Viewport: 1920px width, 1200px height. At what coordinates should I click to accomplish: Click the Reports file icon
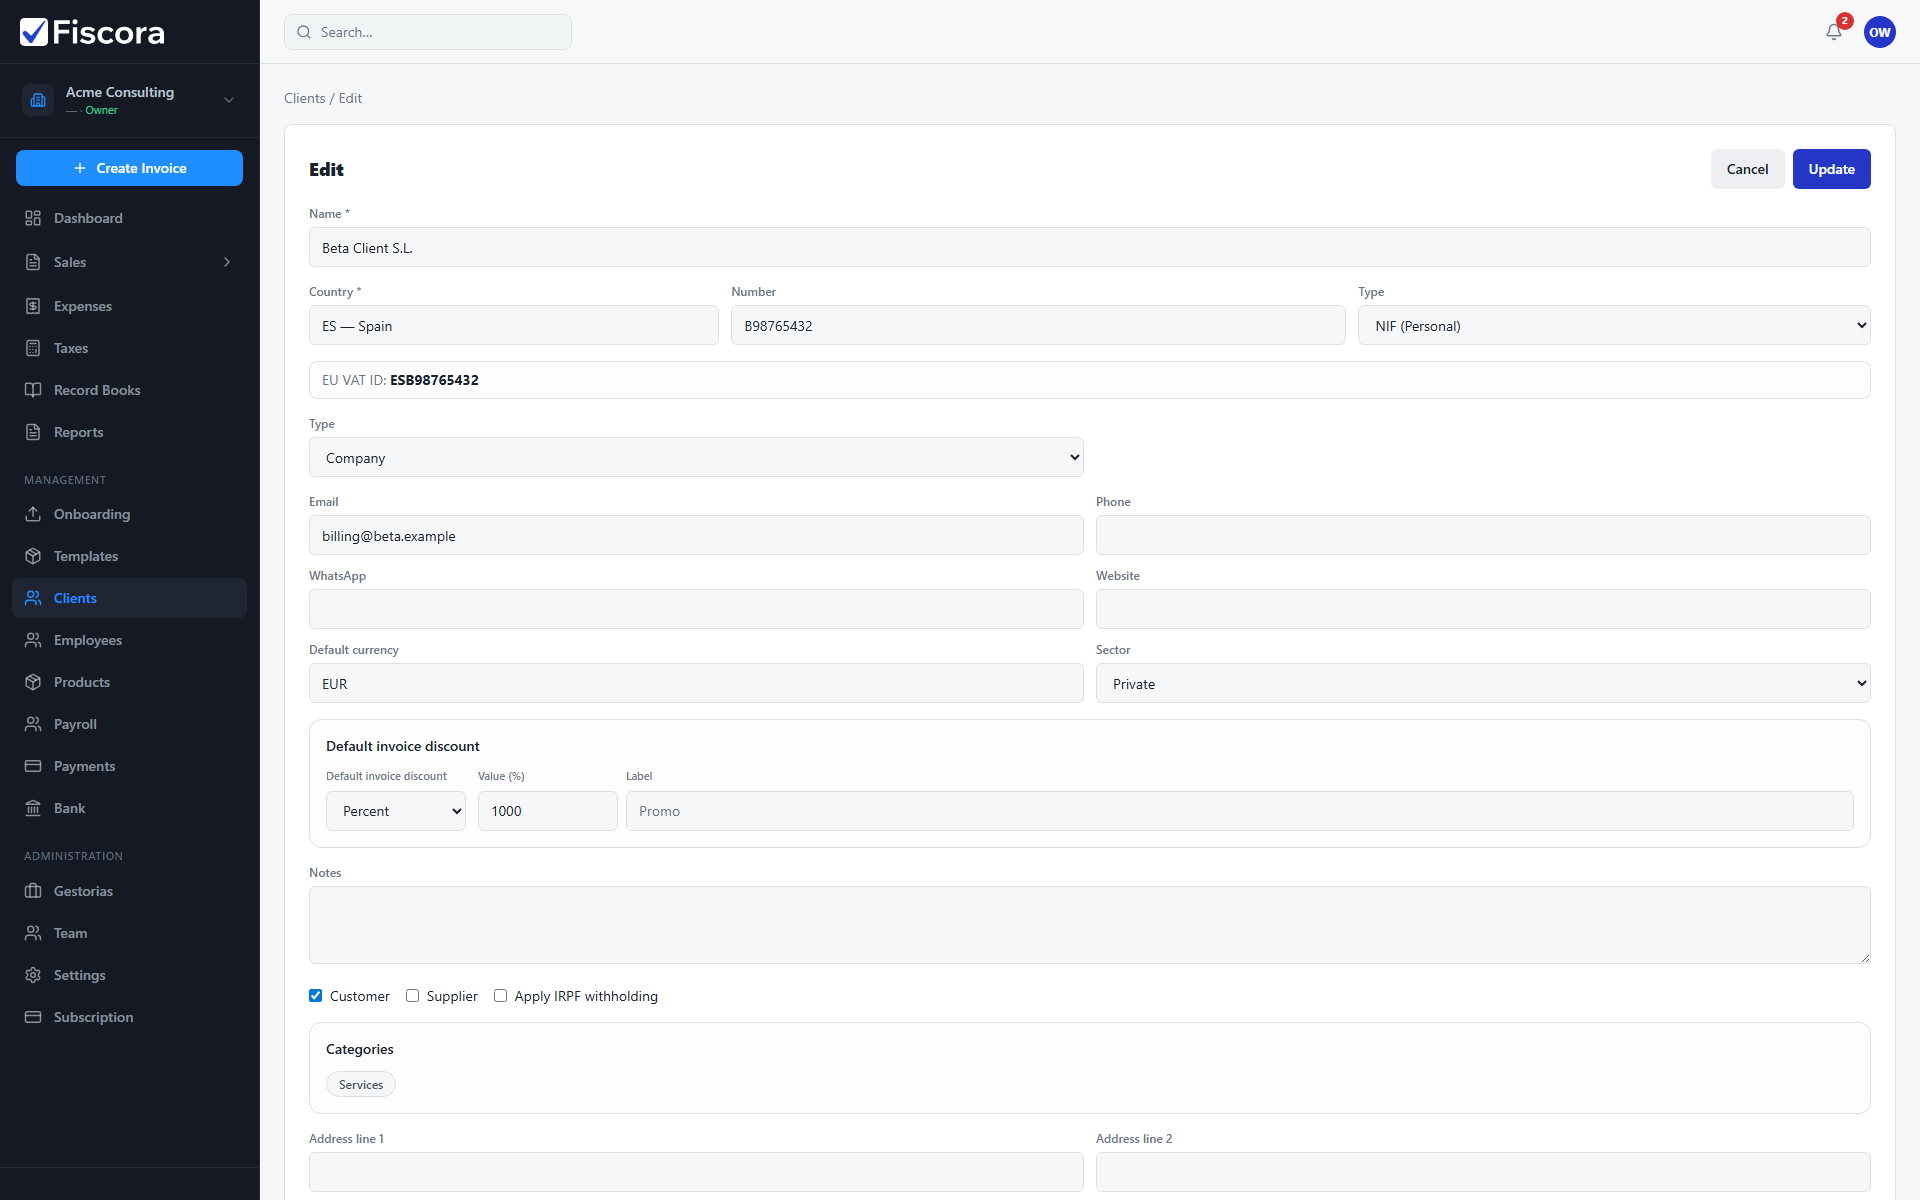[x=33, y=432]
